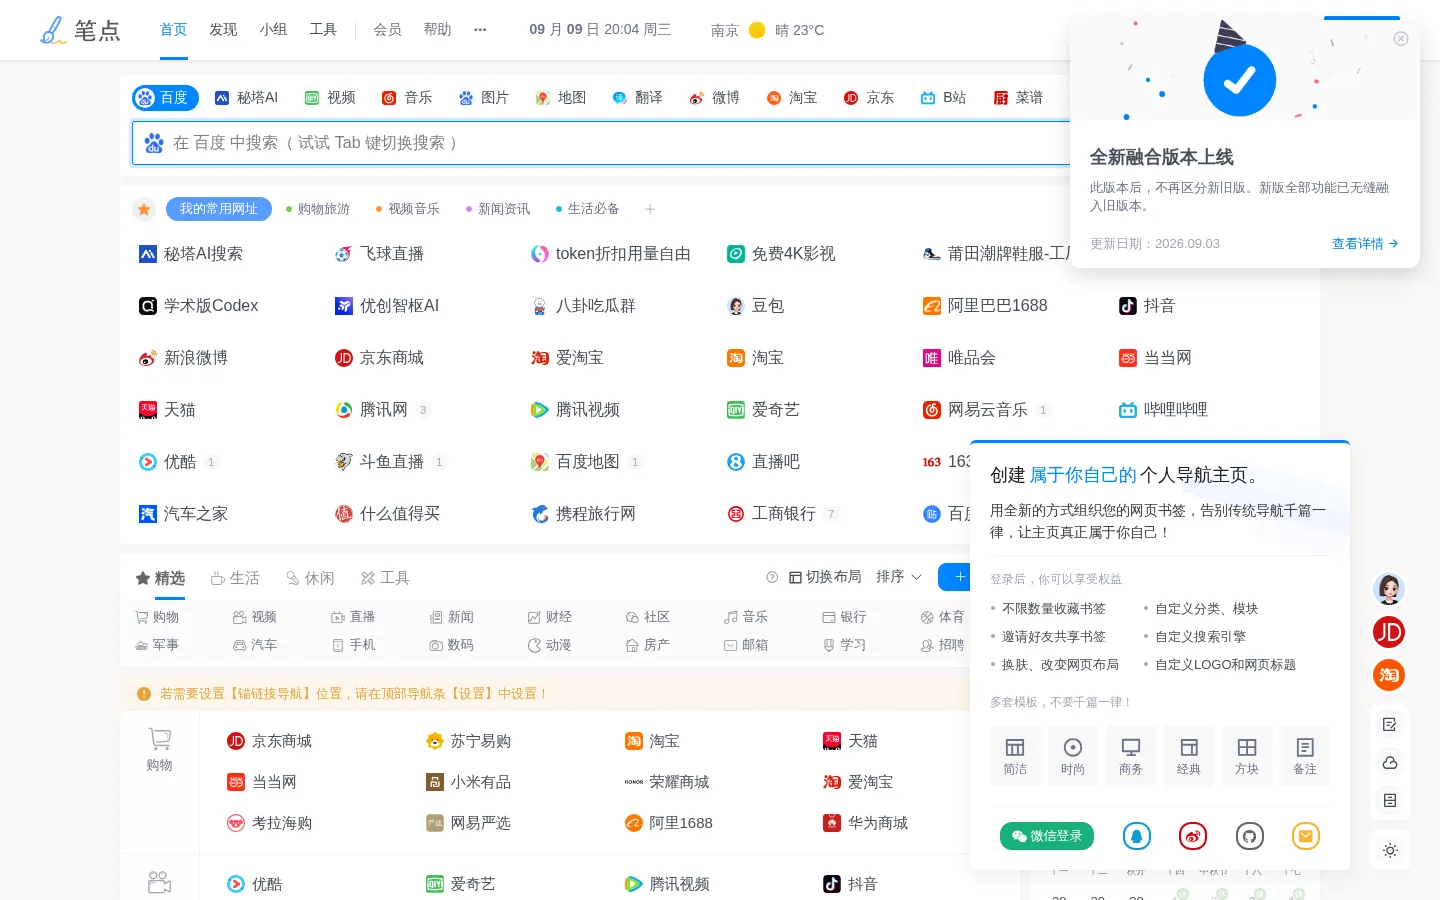Screen dimensions: 1440x900
Task: Close the 全新融合版本上线 notification
Action: [x=1401, y=39]
